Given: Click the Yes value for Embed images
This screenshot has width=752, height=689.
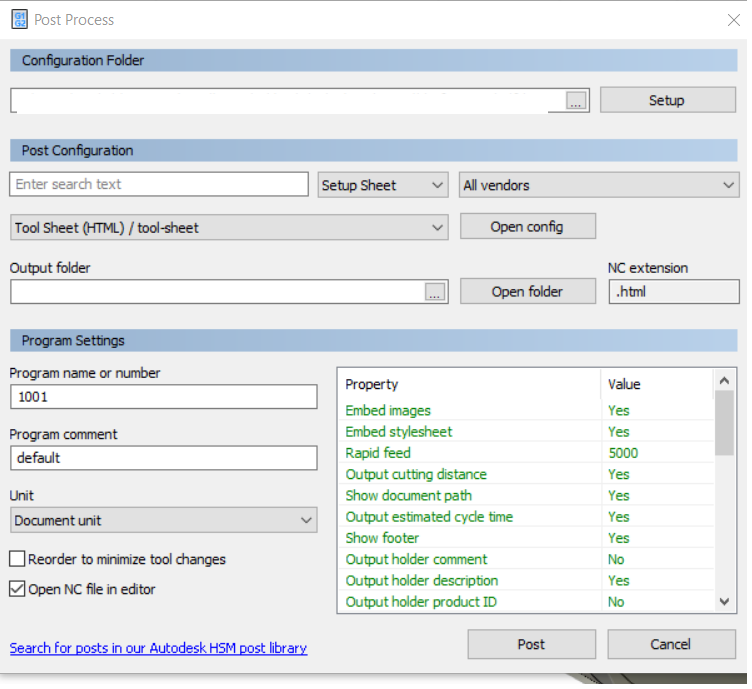Looking at the screenshot, I should click(619, 410).
